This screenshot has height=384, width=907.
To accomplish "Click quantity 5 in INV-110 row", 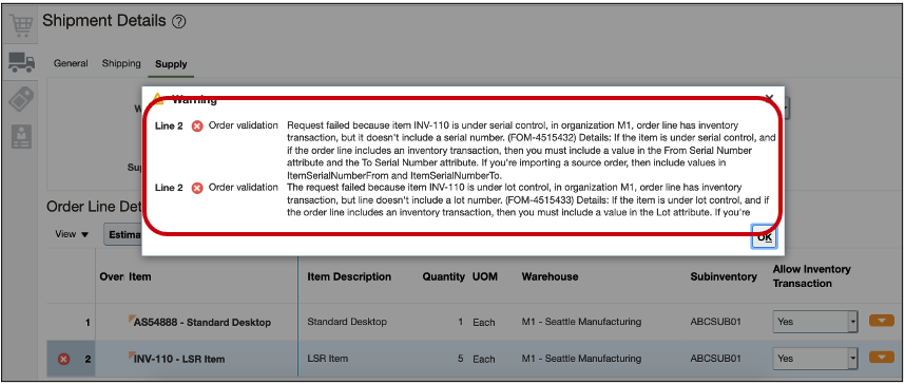I will pyautogui.click(x=460, y=359).
